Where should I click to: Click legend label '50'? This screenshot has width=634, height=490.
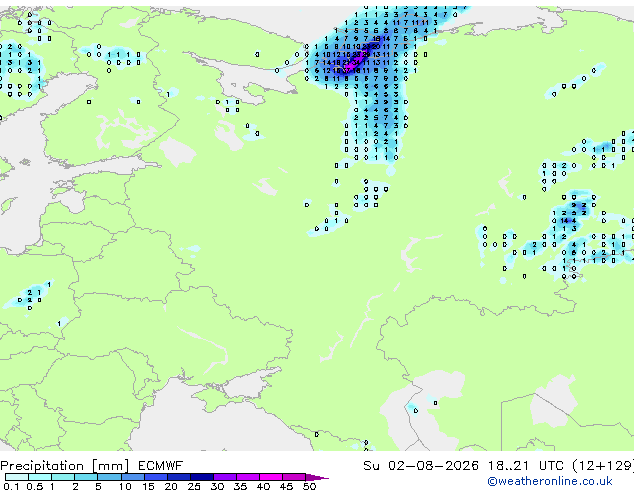click(309, 486)
